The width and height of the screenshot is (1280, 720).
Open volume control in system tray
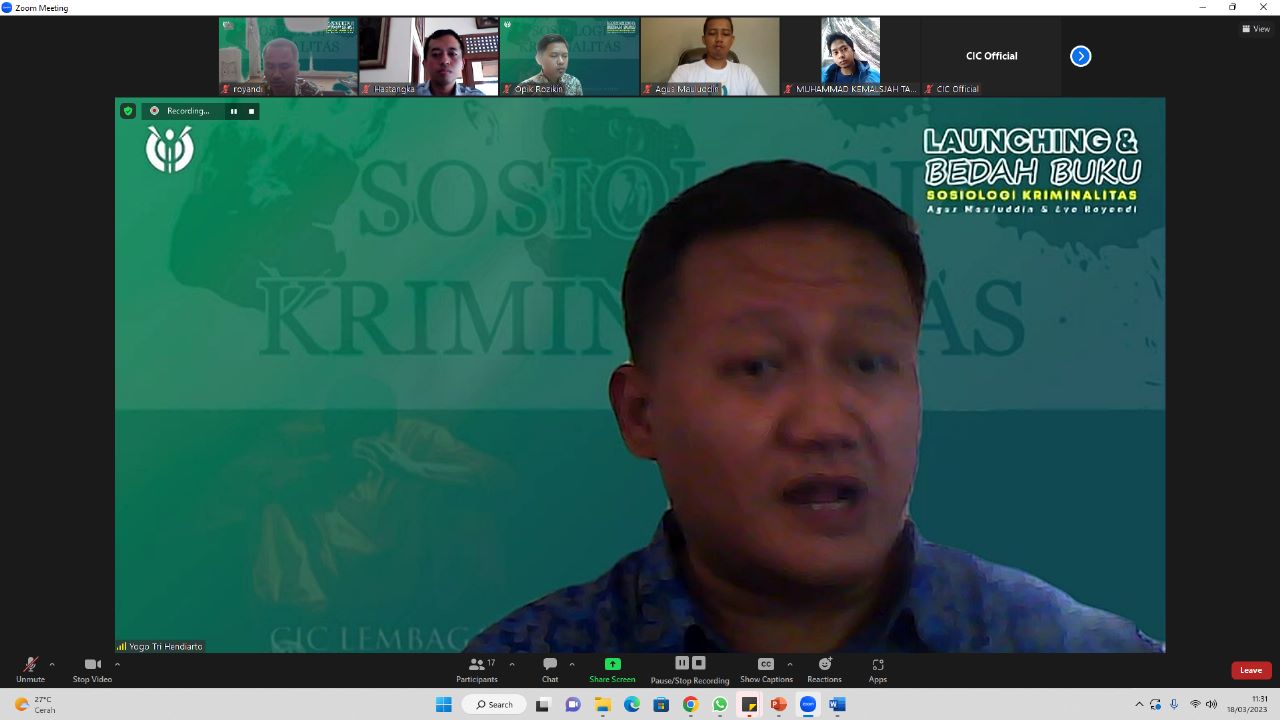click(1211, 704)
